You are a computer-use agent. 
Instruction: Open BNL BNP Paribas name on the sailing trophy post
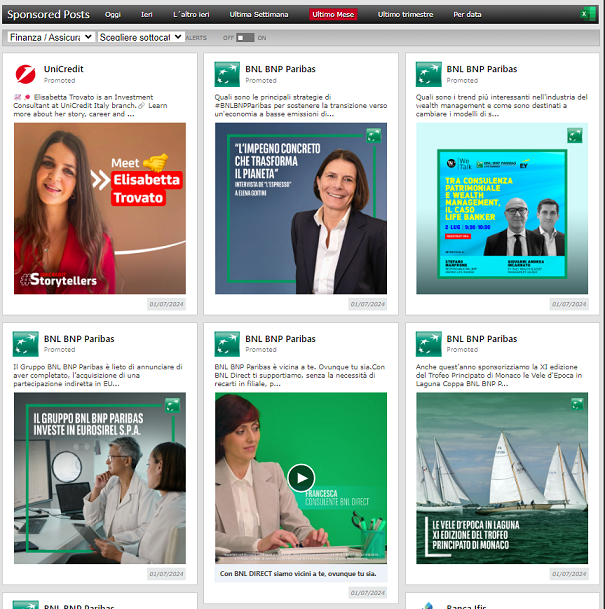click(x=482, y=339)
